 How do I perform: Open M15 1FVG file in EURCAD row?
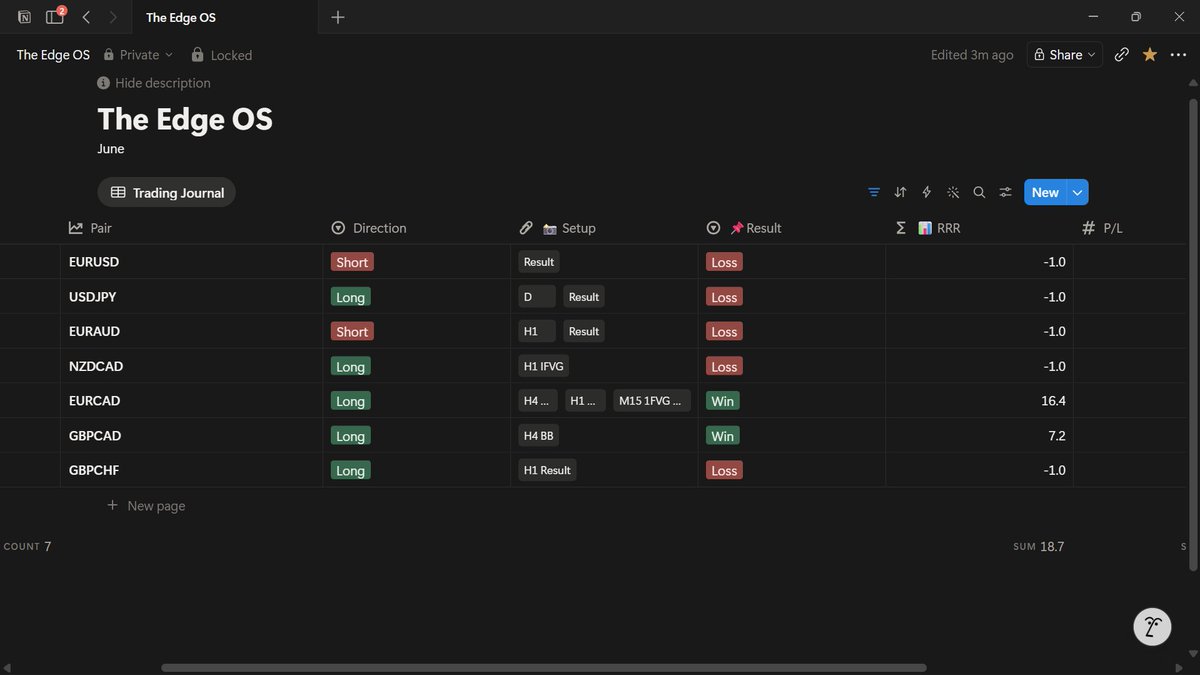tap(652, 401)
